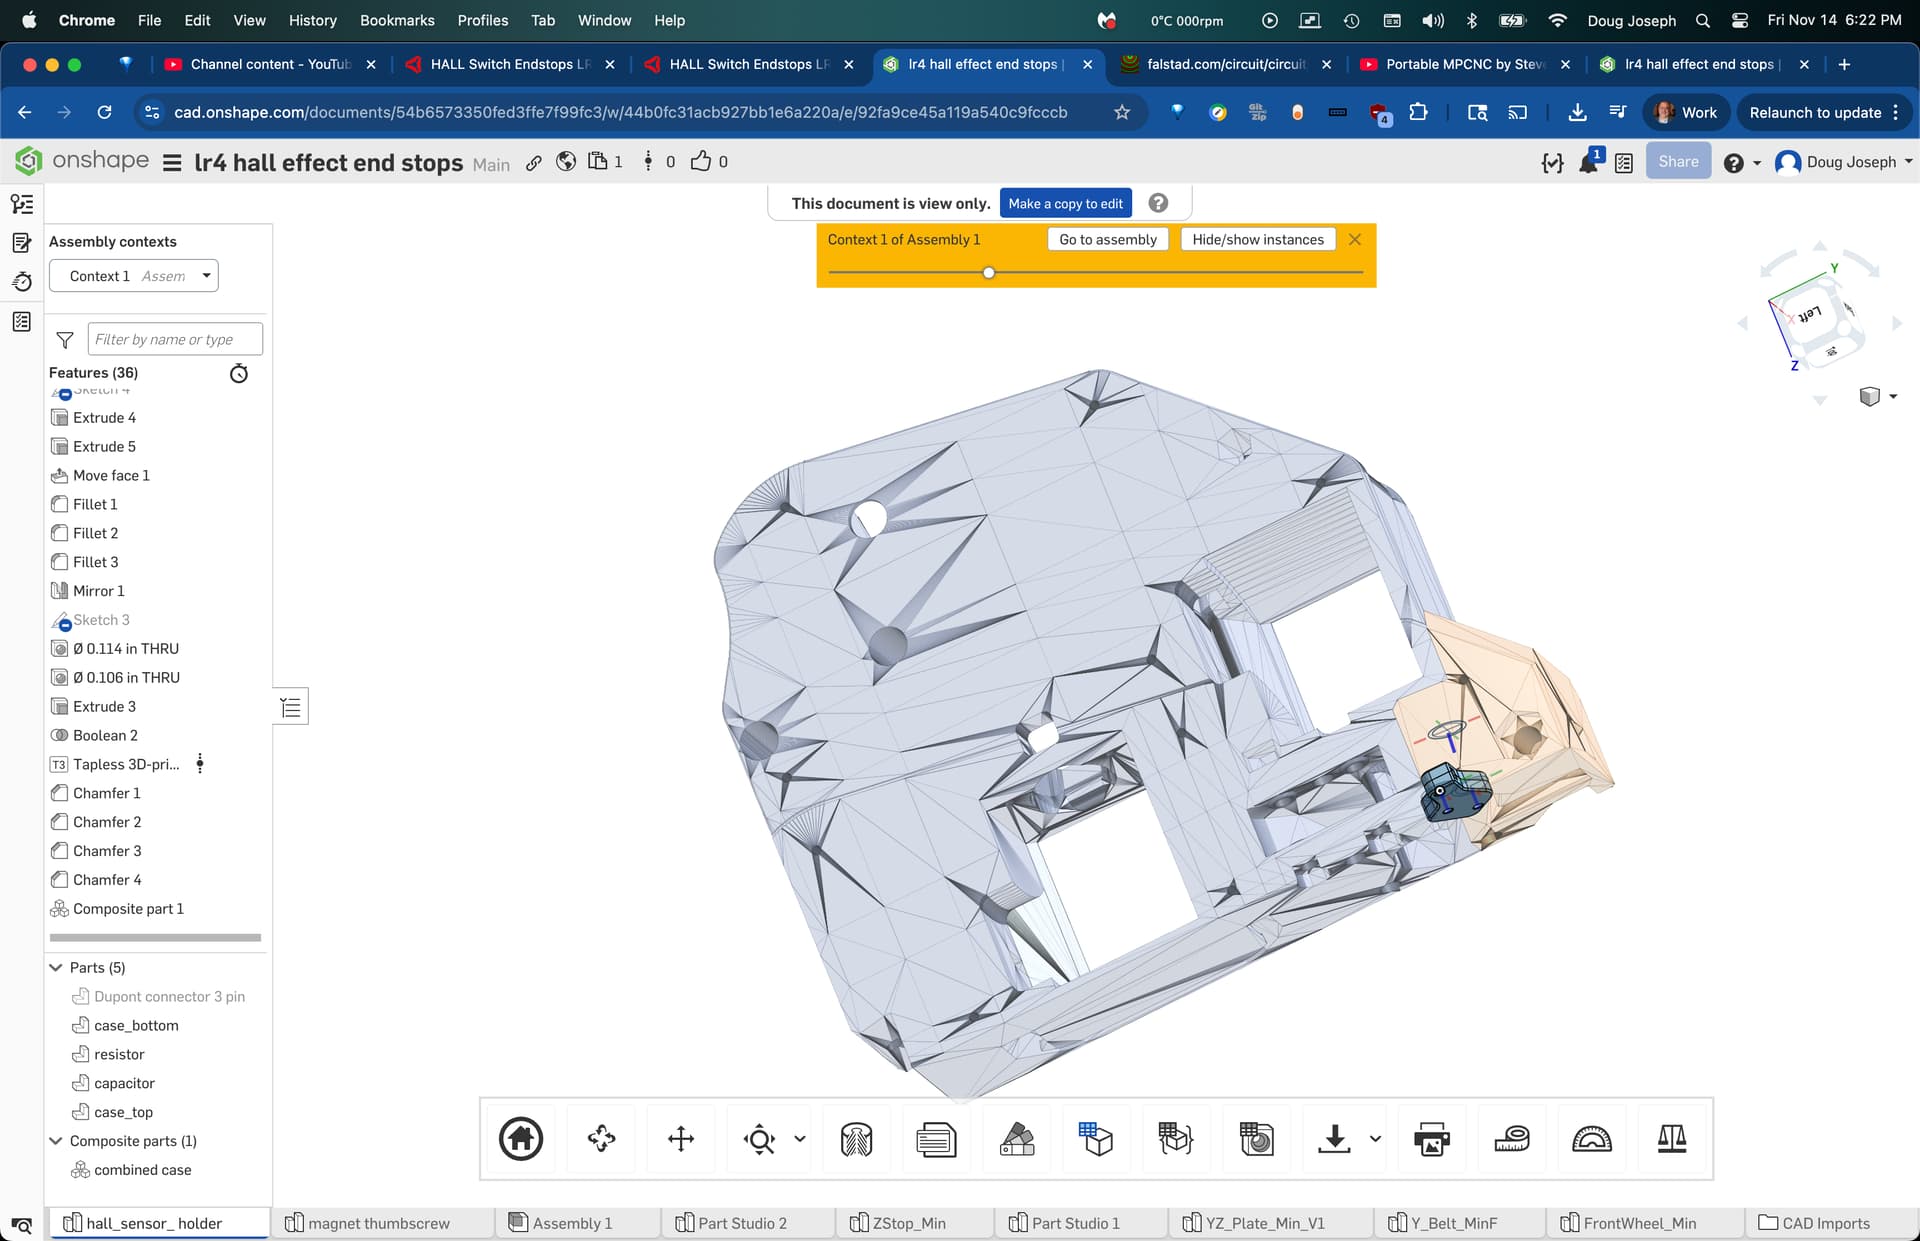The width and height of the screenshot is (1920, 1241).
Task: Click the filter funnel icon in feature panel
Action: 65,340
